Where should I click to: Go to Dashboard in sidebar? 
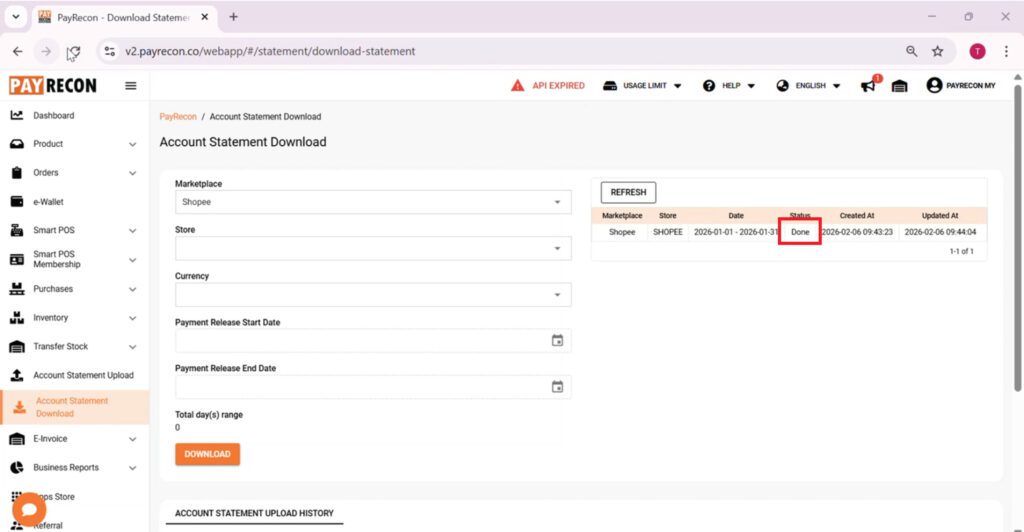point(54,116)
